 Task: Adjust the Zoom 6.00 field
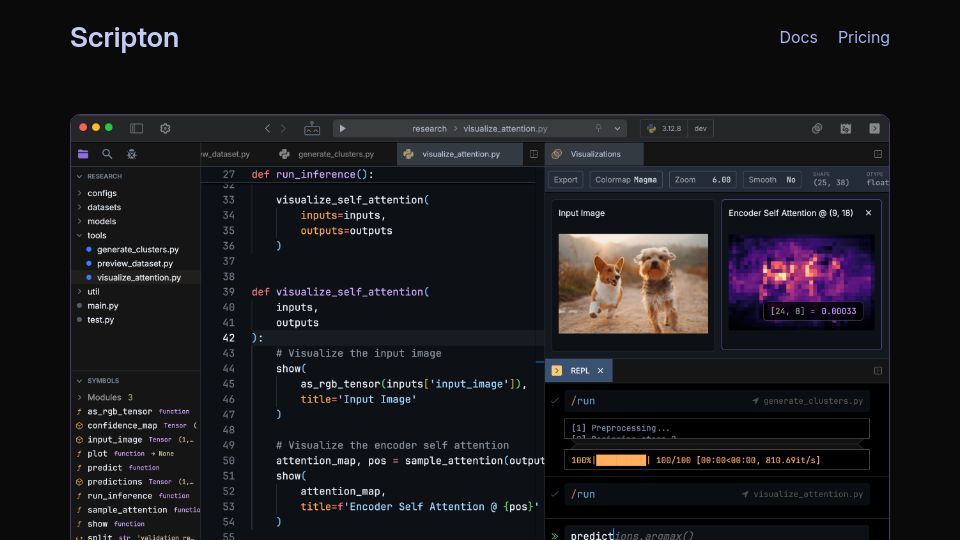pyautogui.click(x=703, y=180)
